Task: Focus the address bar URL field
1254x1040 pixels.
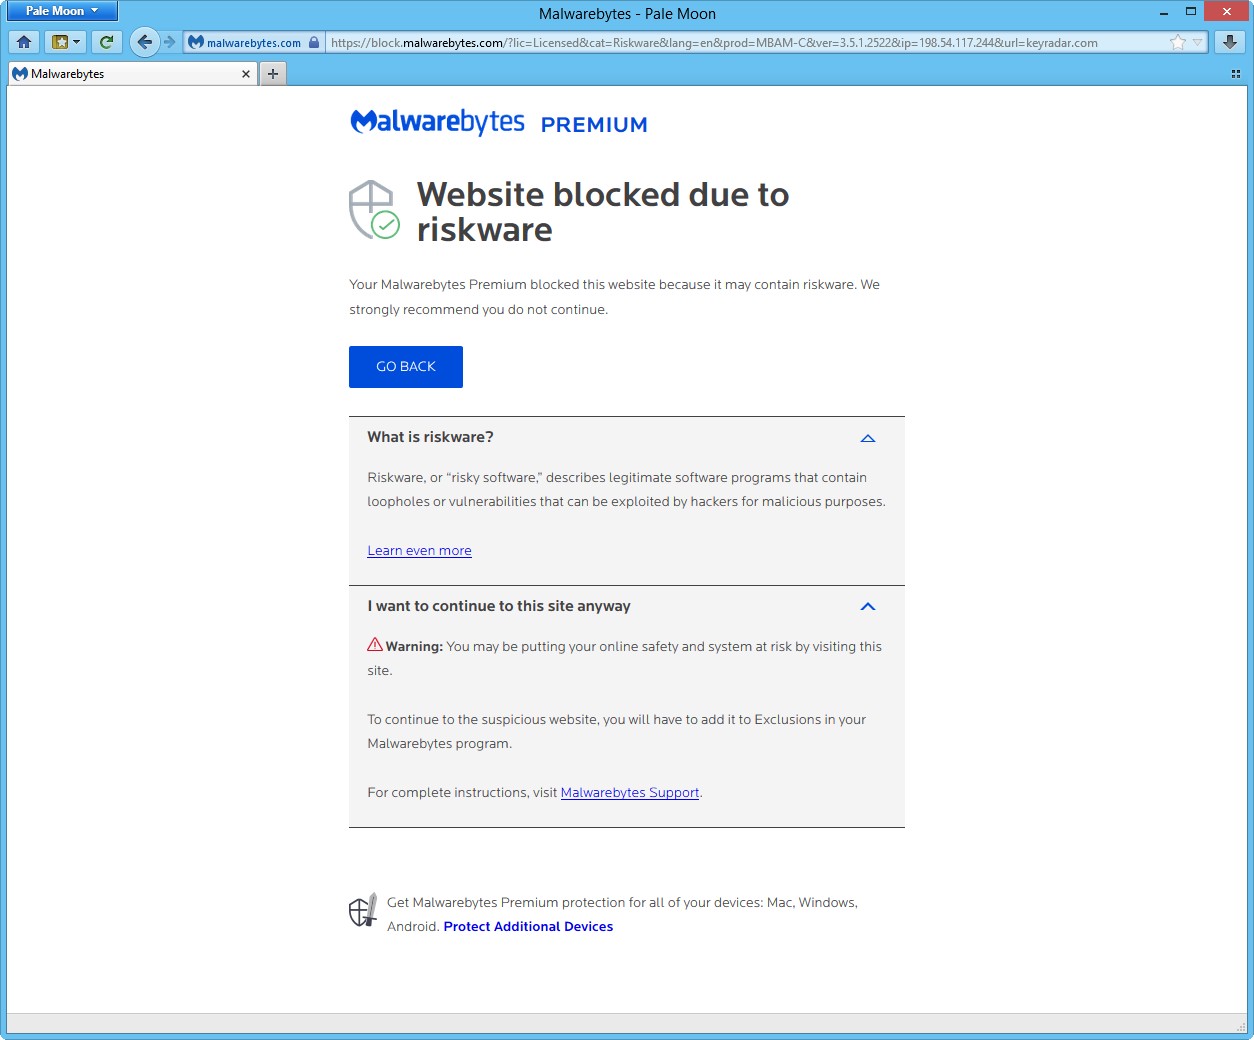Action: click(x=746, y=42)
